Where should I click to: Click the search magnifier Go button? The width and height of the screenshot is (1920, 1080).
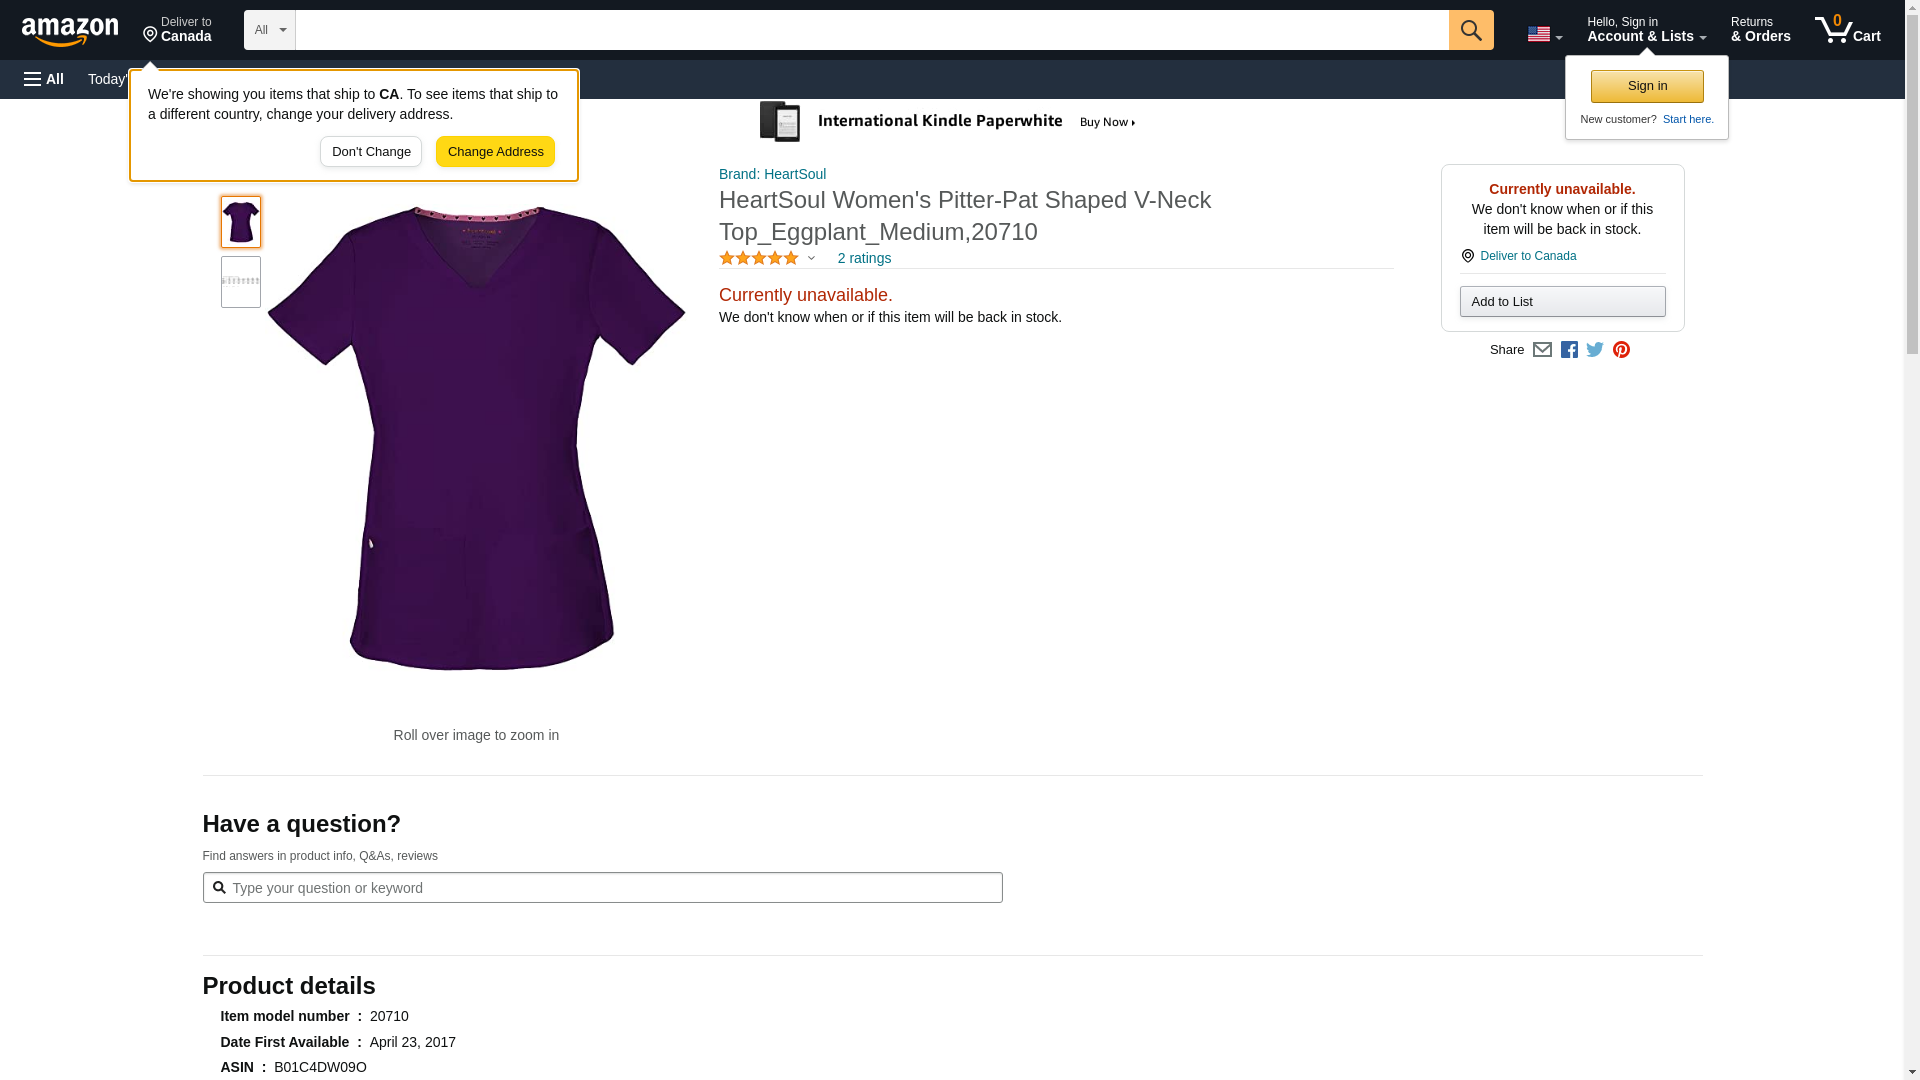1470,30
